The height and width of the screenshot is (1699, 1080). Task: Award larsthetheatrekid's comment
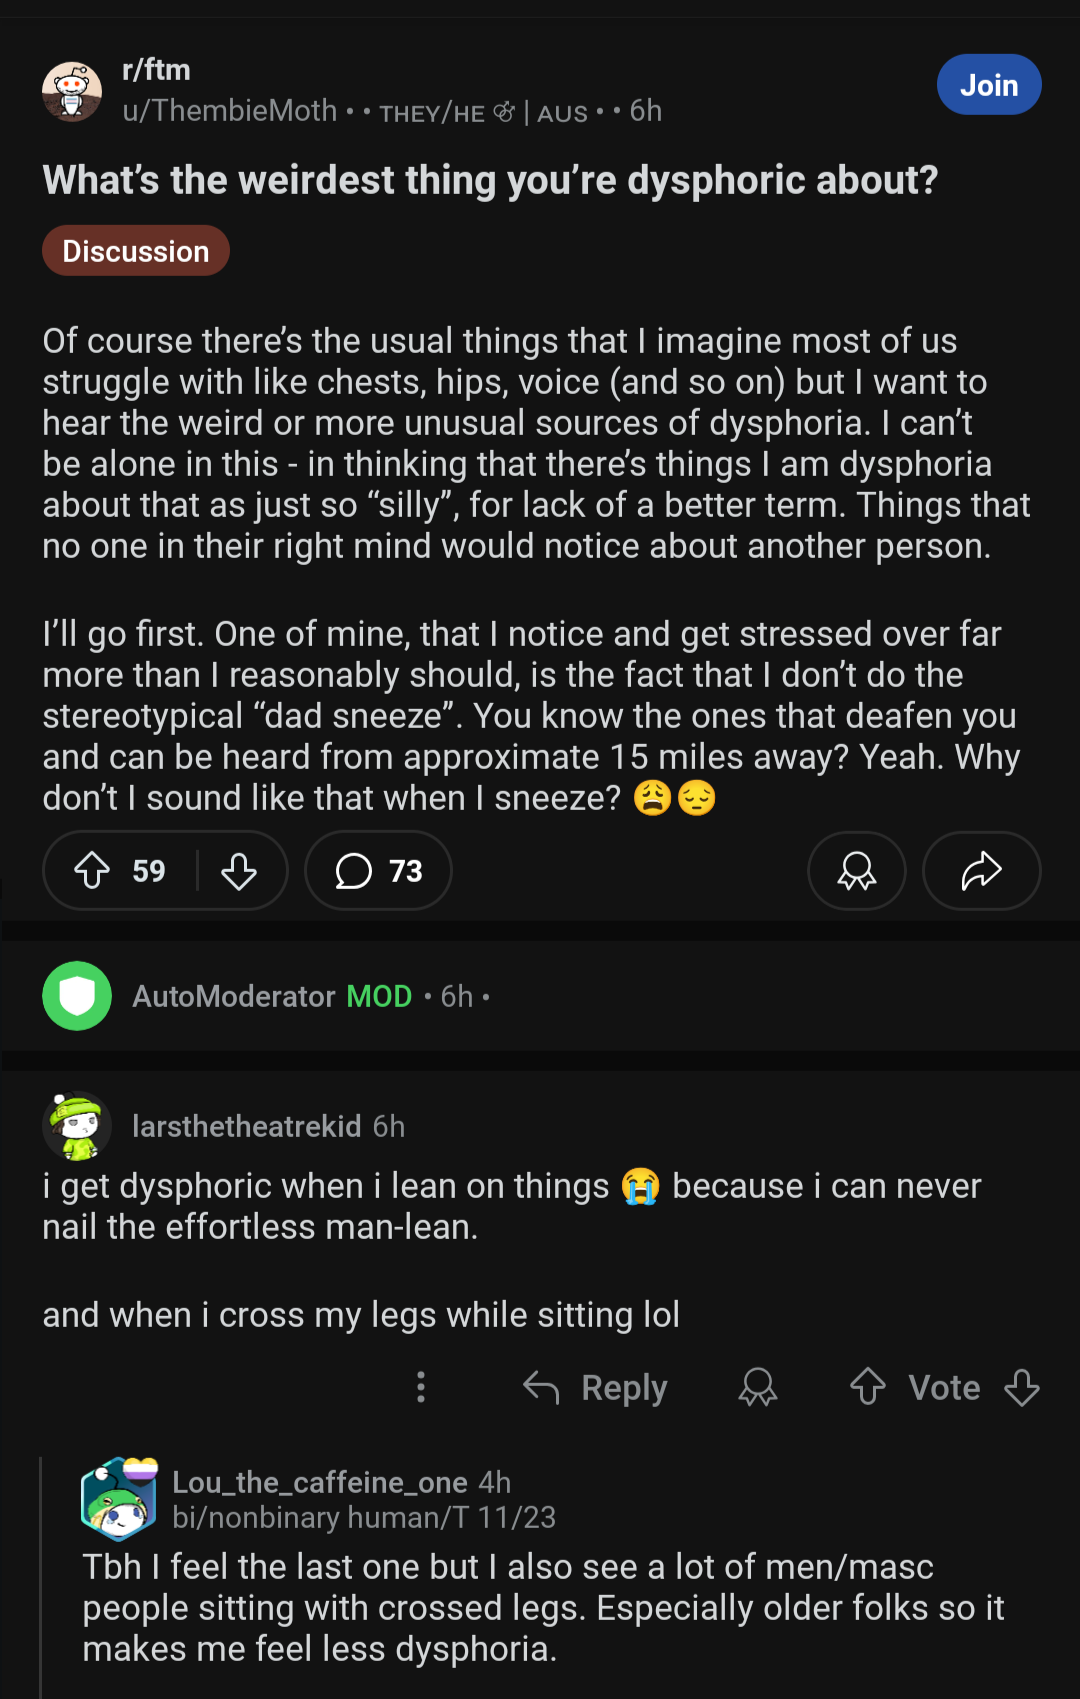coord(758,1387)
